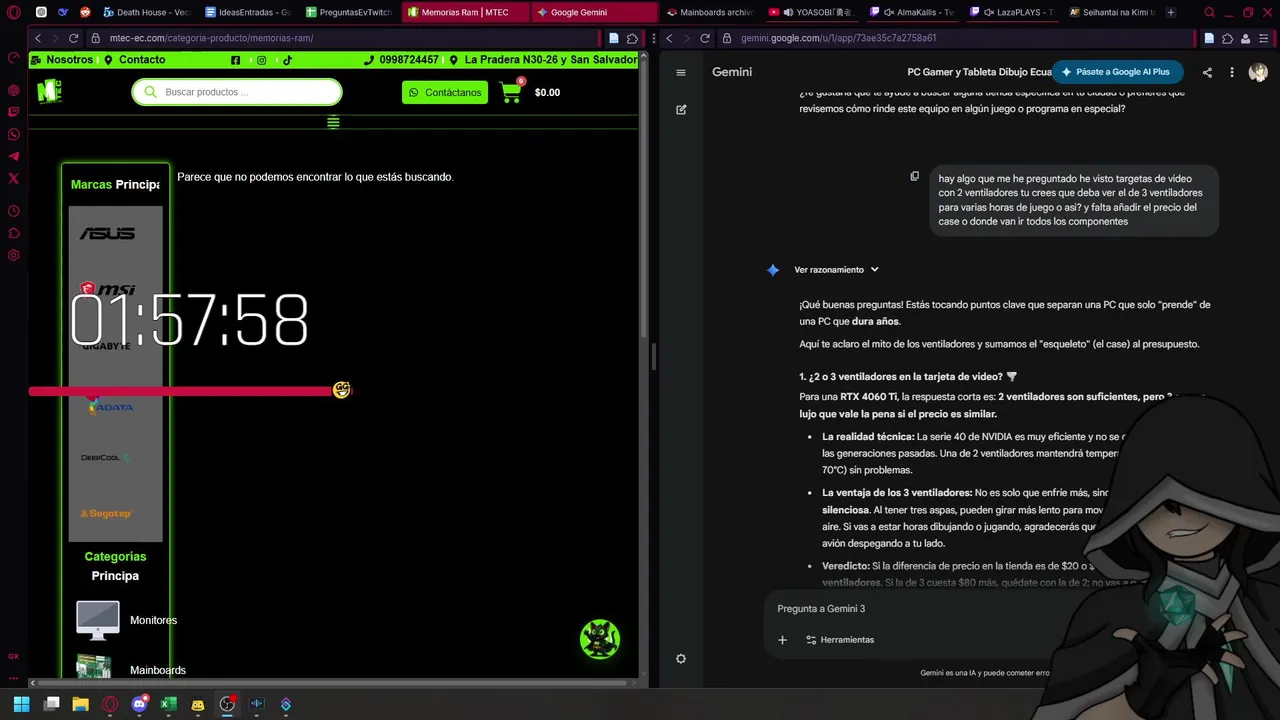Open Discord from the taskbar
Viewport: 1280px width, 720px height.
click(139, 704)
